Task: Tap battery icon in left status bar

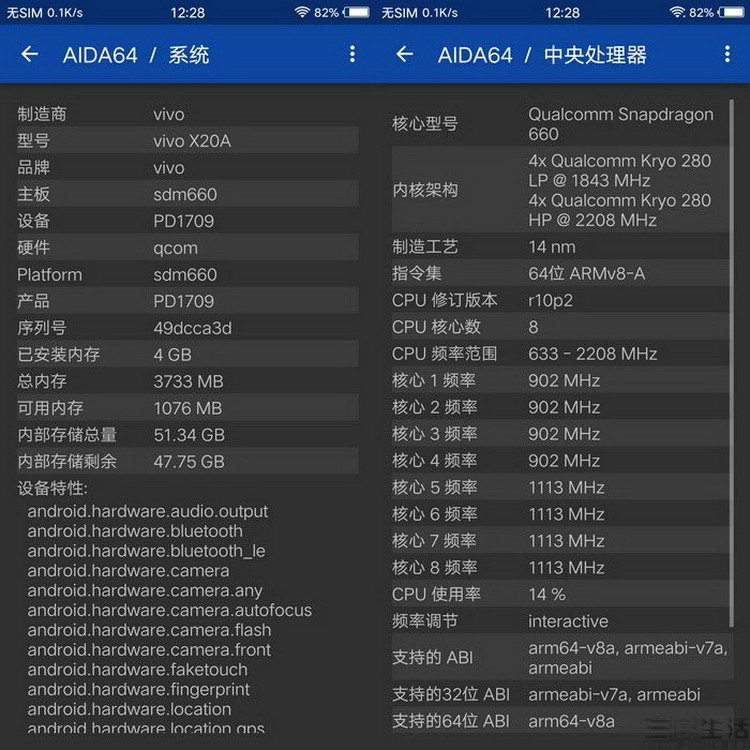Action: click(x=356, y=12)
